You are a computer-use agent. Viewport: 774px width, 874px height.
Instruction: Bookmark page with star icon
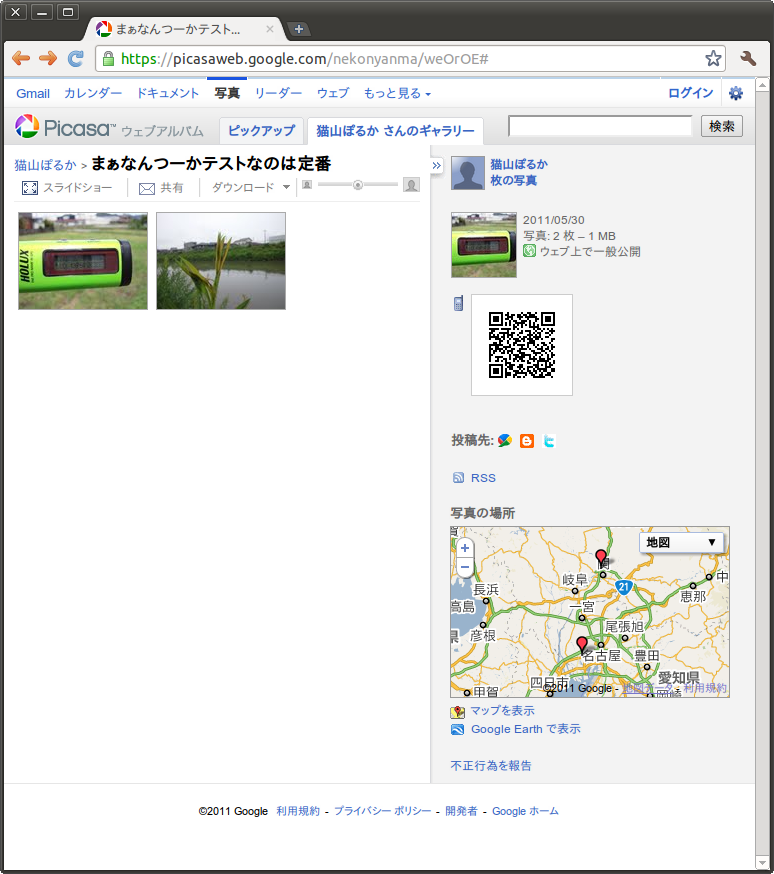[x=713, y=59]
